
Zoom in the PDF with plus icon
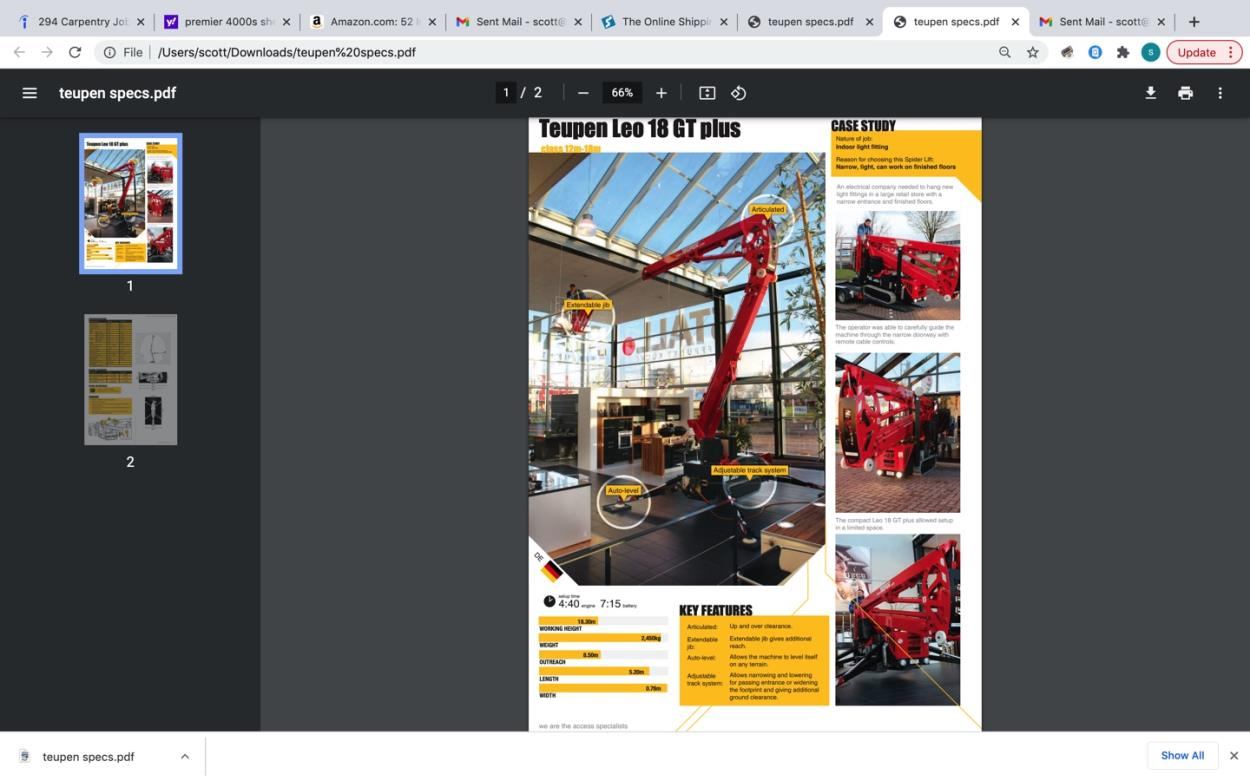661,93
